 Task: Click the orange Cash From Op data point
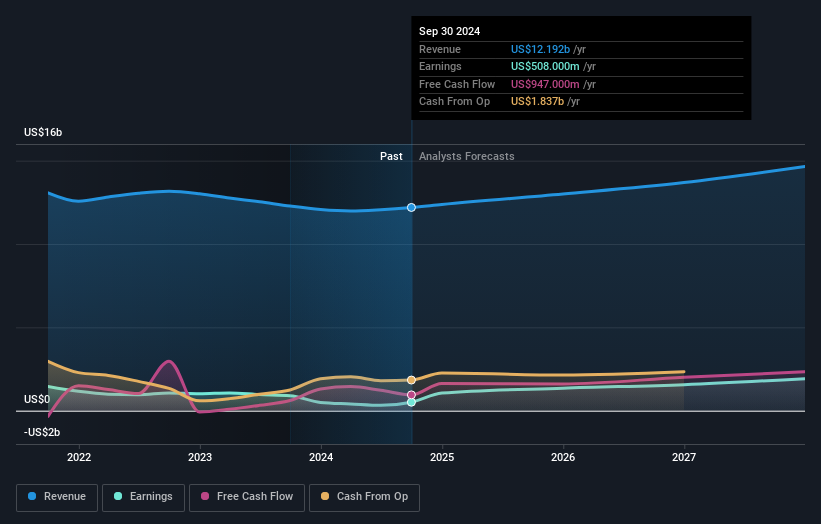(412, 380)
